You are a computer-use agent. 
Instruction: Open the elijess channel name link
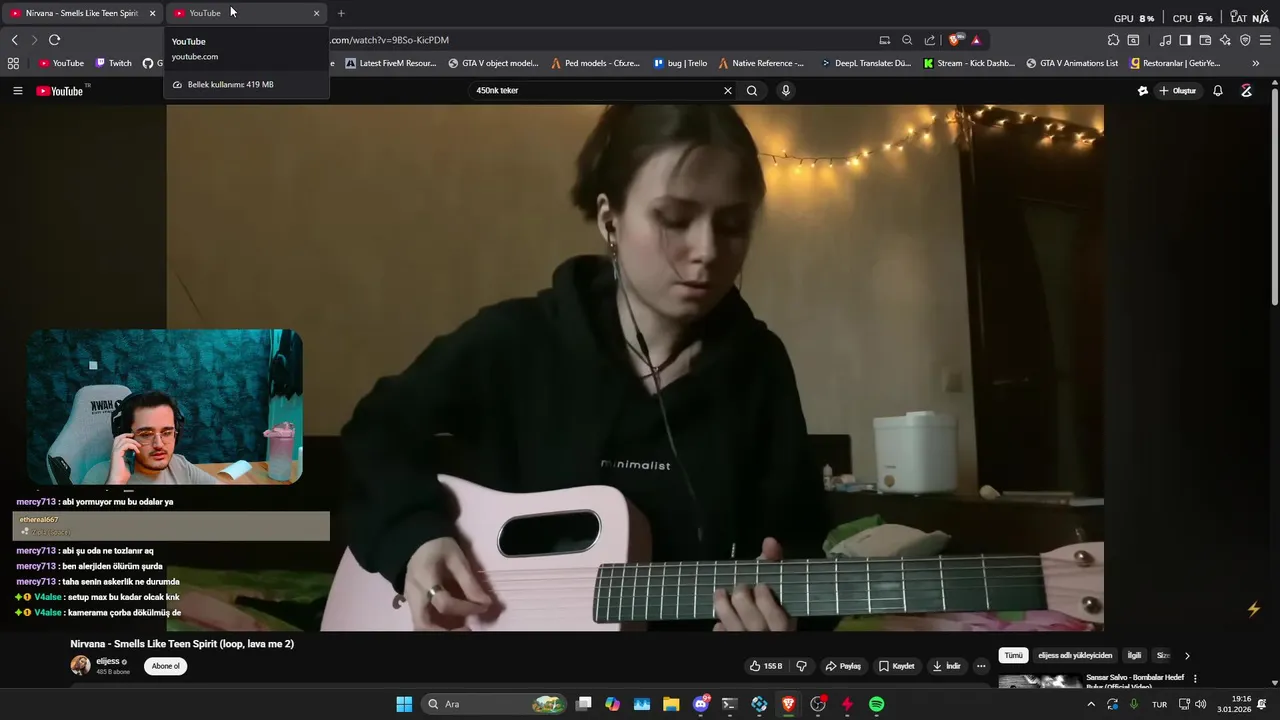click(x=108, y=661)
